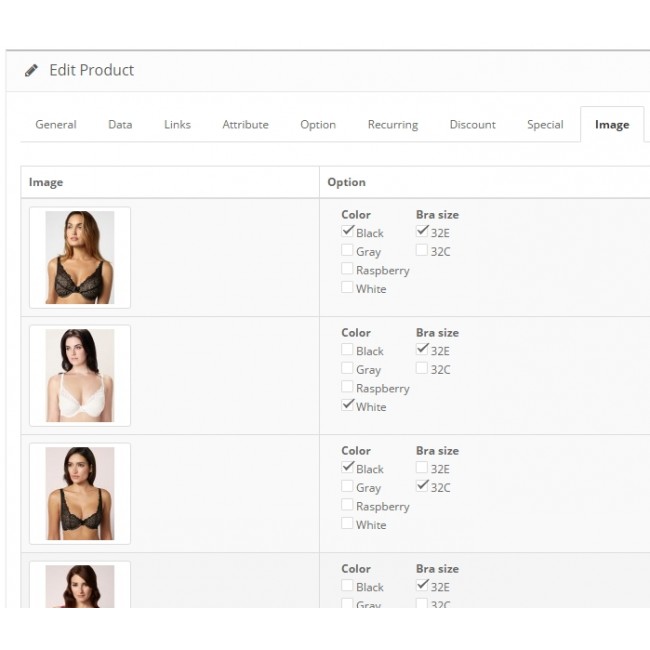Open the Special tab
650x650 pixels.
pos(545,125)
